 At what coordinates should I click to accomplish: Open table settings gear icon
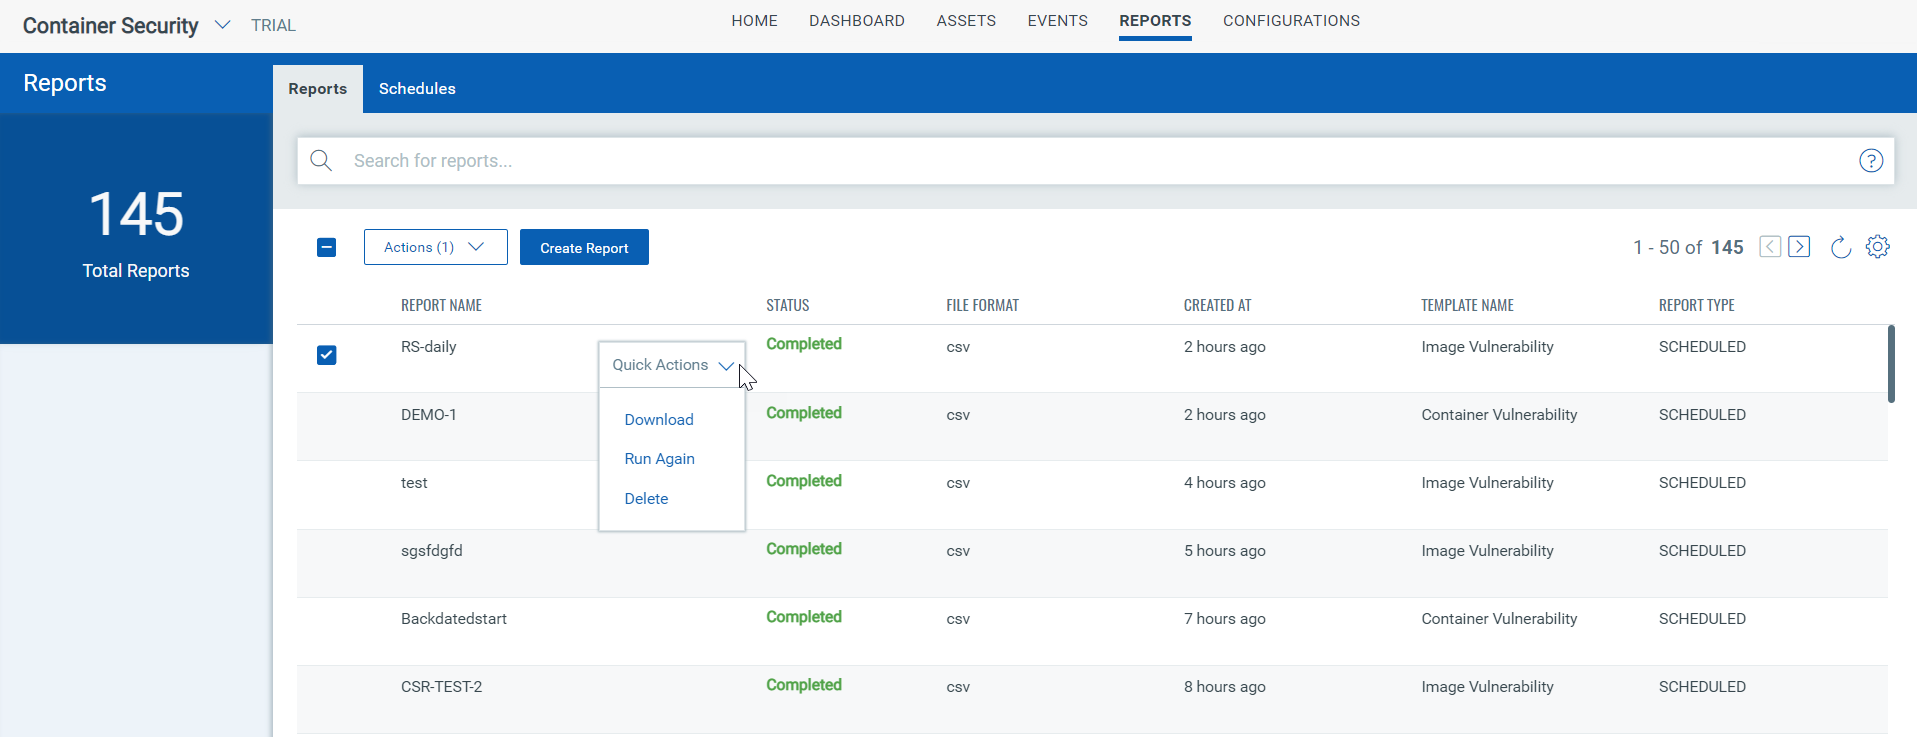(1878, 247)
